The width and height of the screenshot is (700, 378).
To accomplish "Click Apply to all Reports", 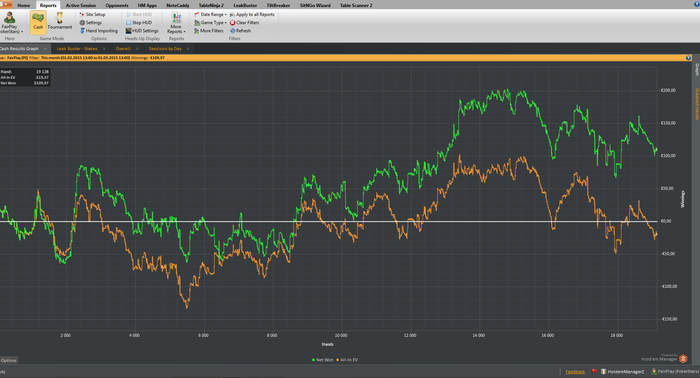I will pos(252,14).
